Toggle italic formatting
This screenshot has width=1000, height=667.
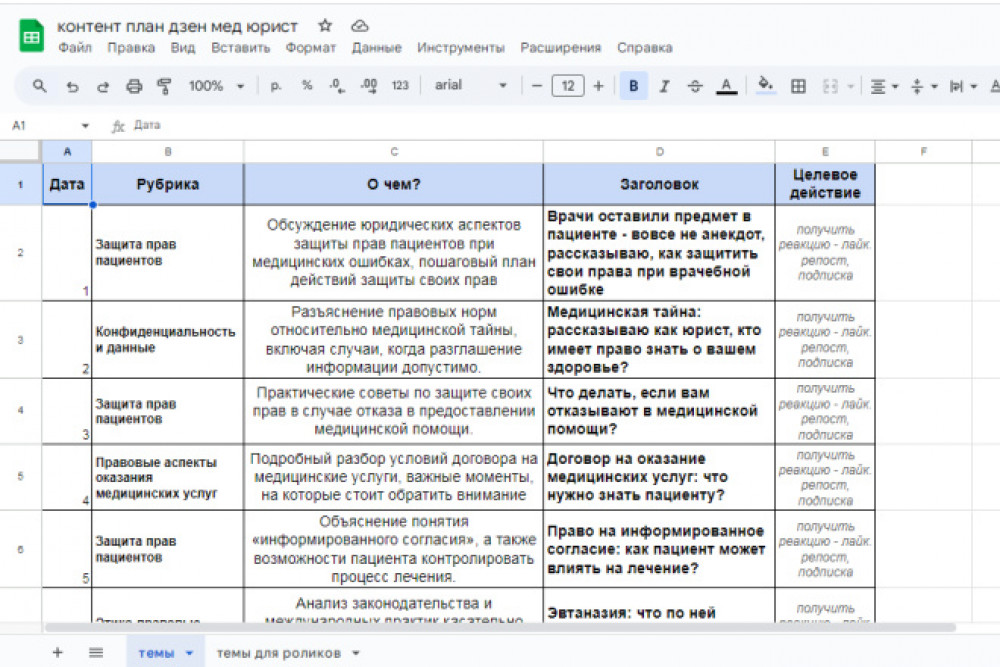(664, 86)
